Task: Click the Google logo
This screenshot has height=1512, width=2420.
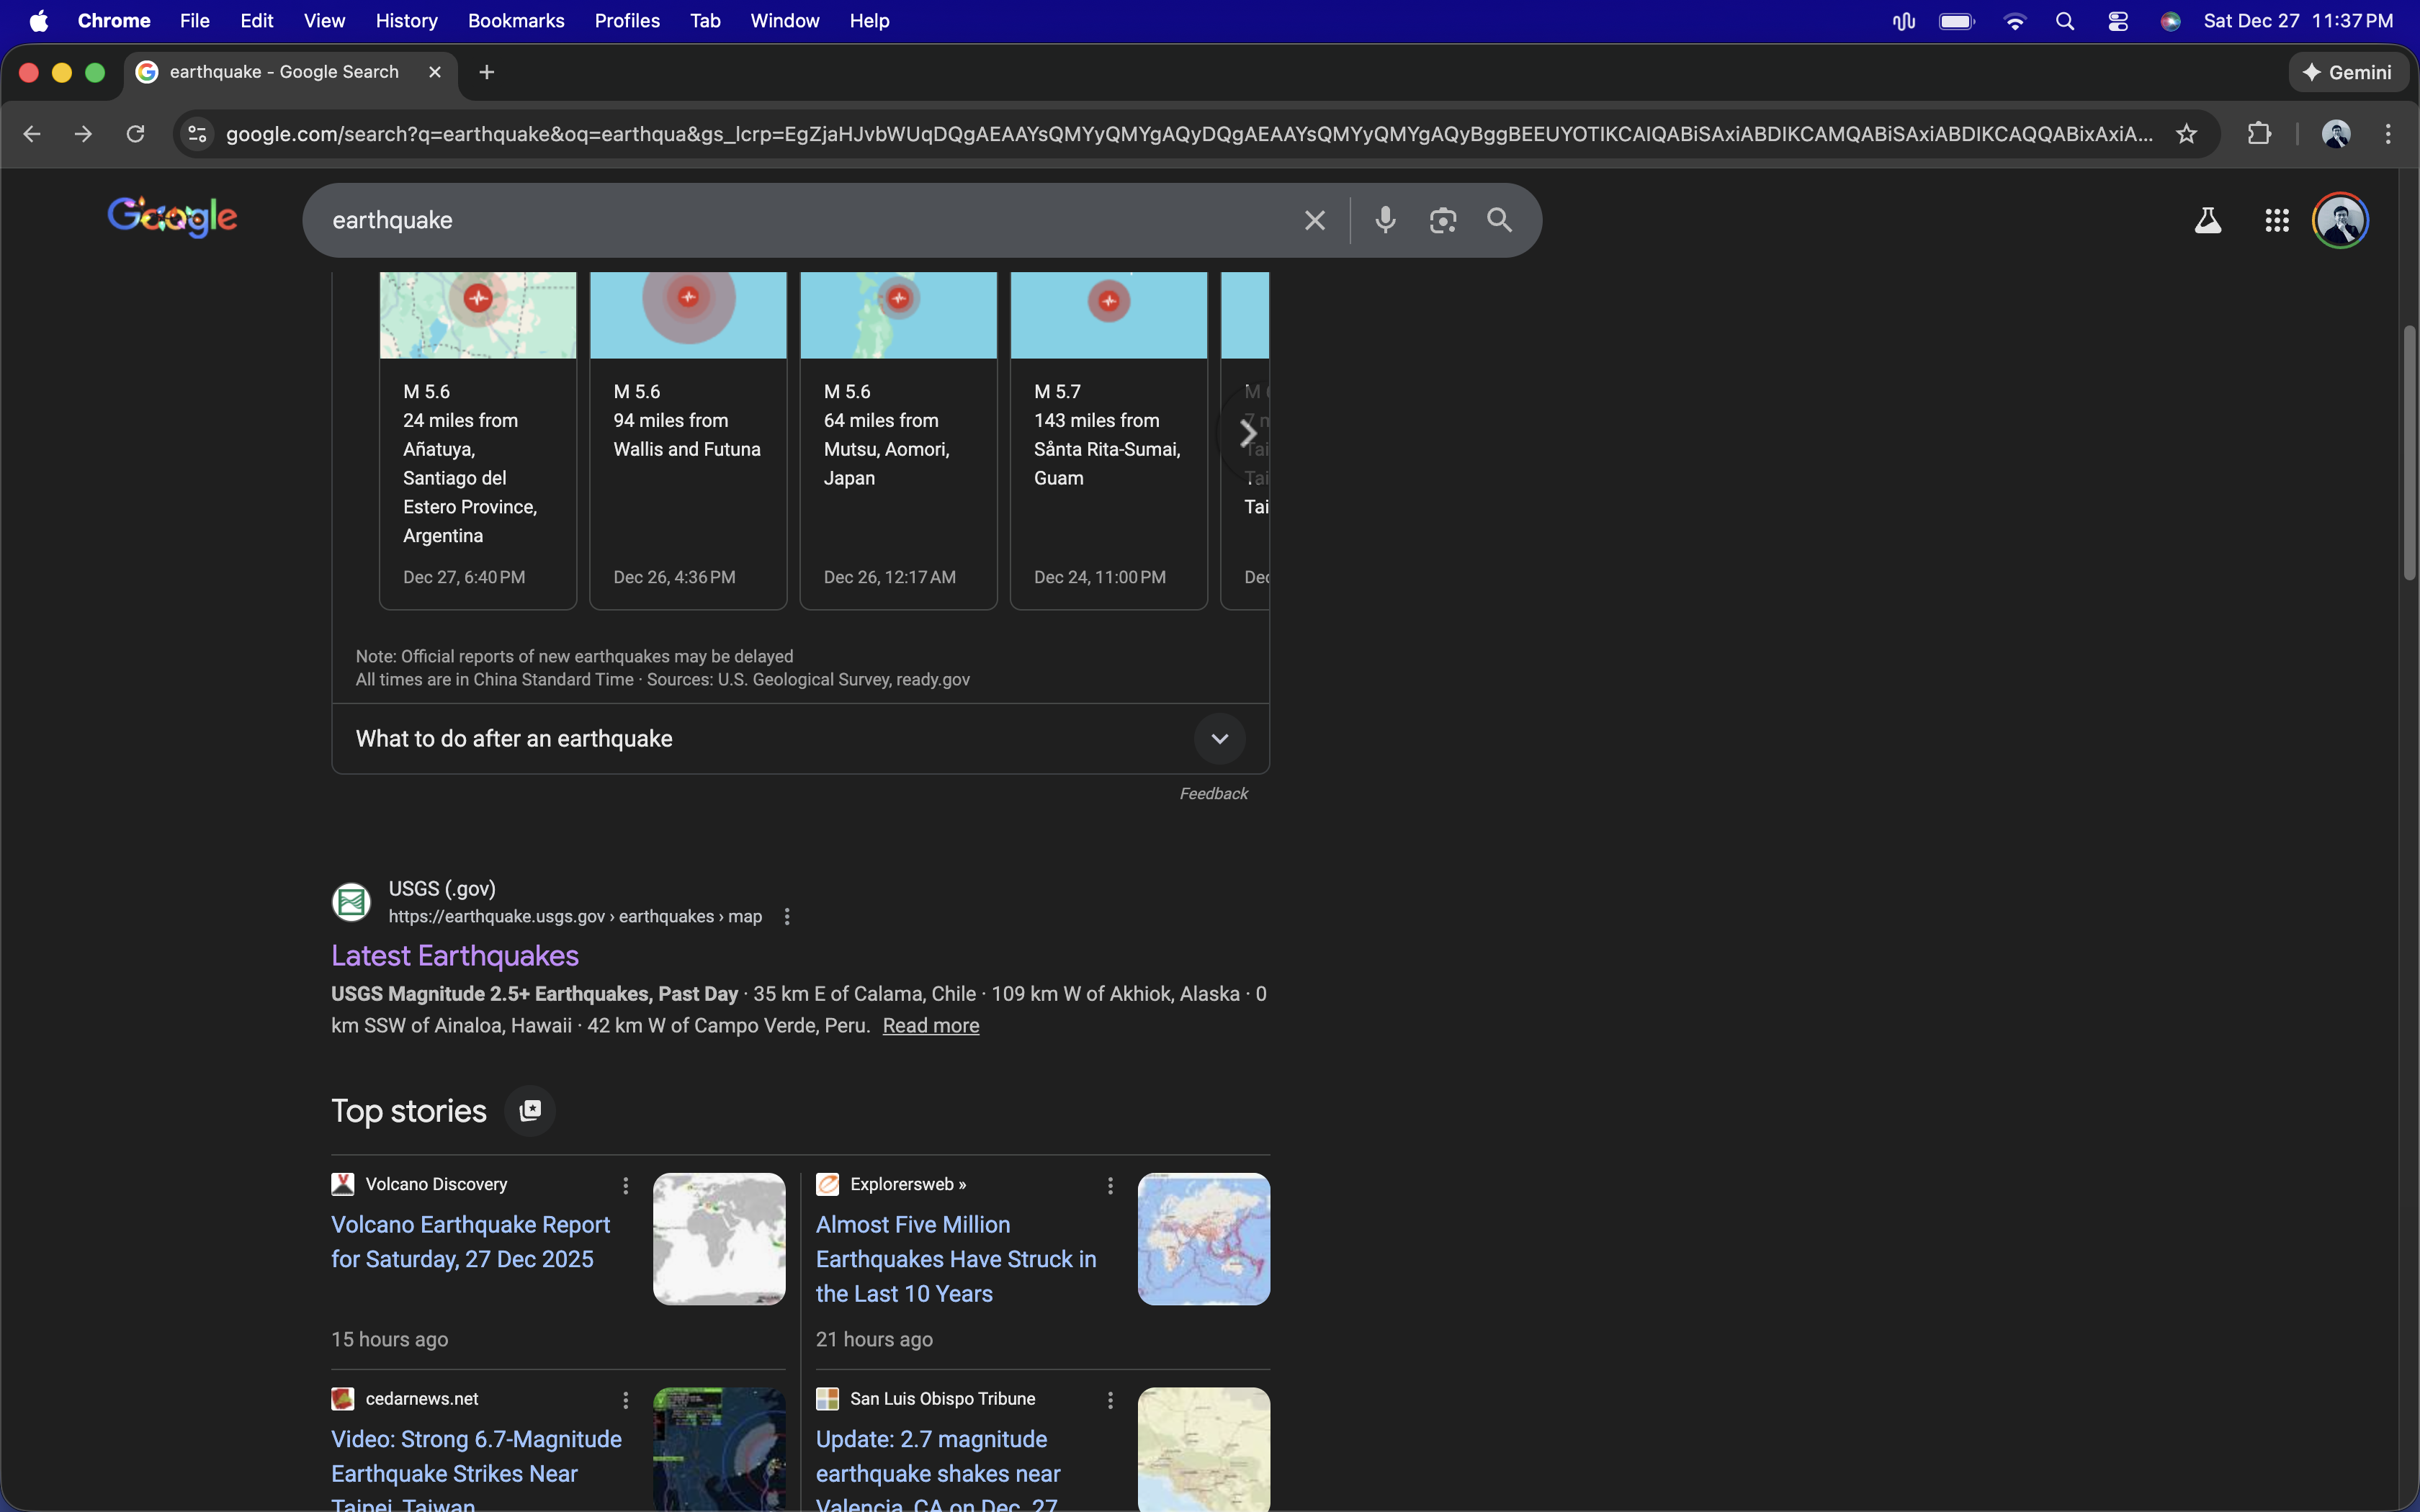Action: (x=172, y=217)
